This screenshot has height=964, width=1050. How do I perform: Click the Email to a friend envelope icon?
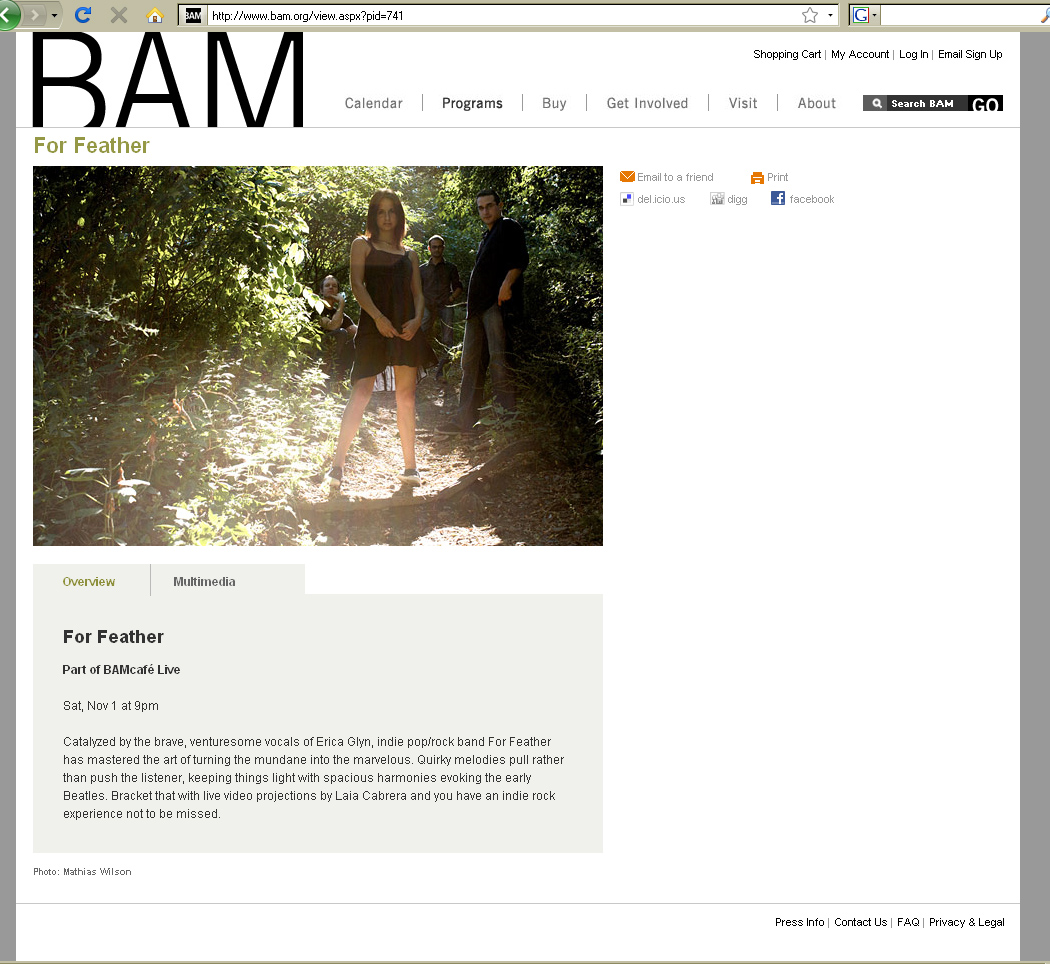coord(627,177)
